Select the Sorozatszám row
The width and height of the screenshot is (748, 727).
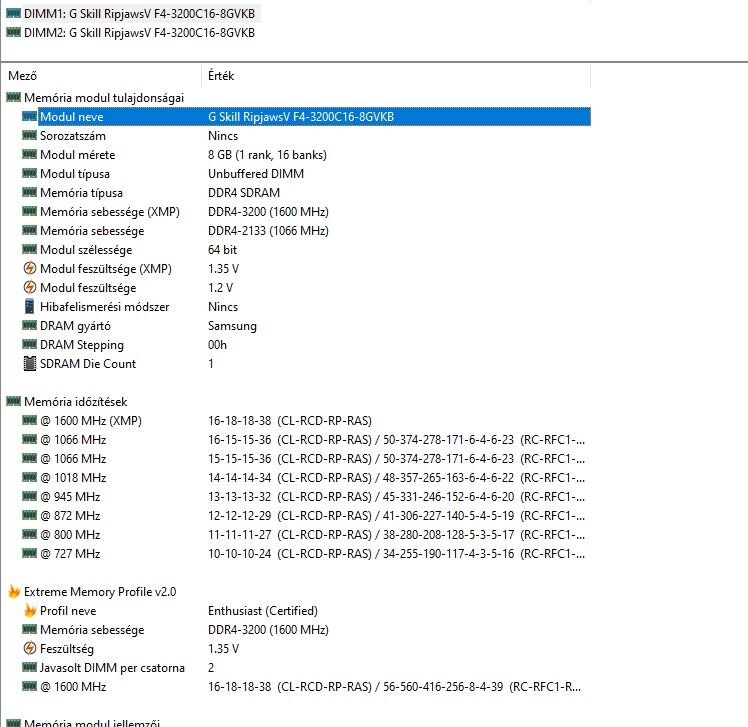(x=305, y=136)
